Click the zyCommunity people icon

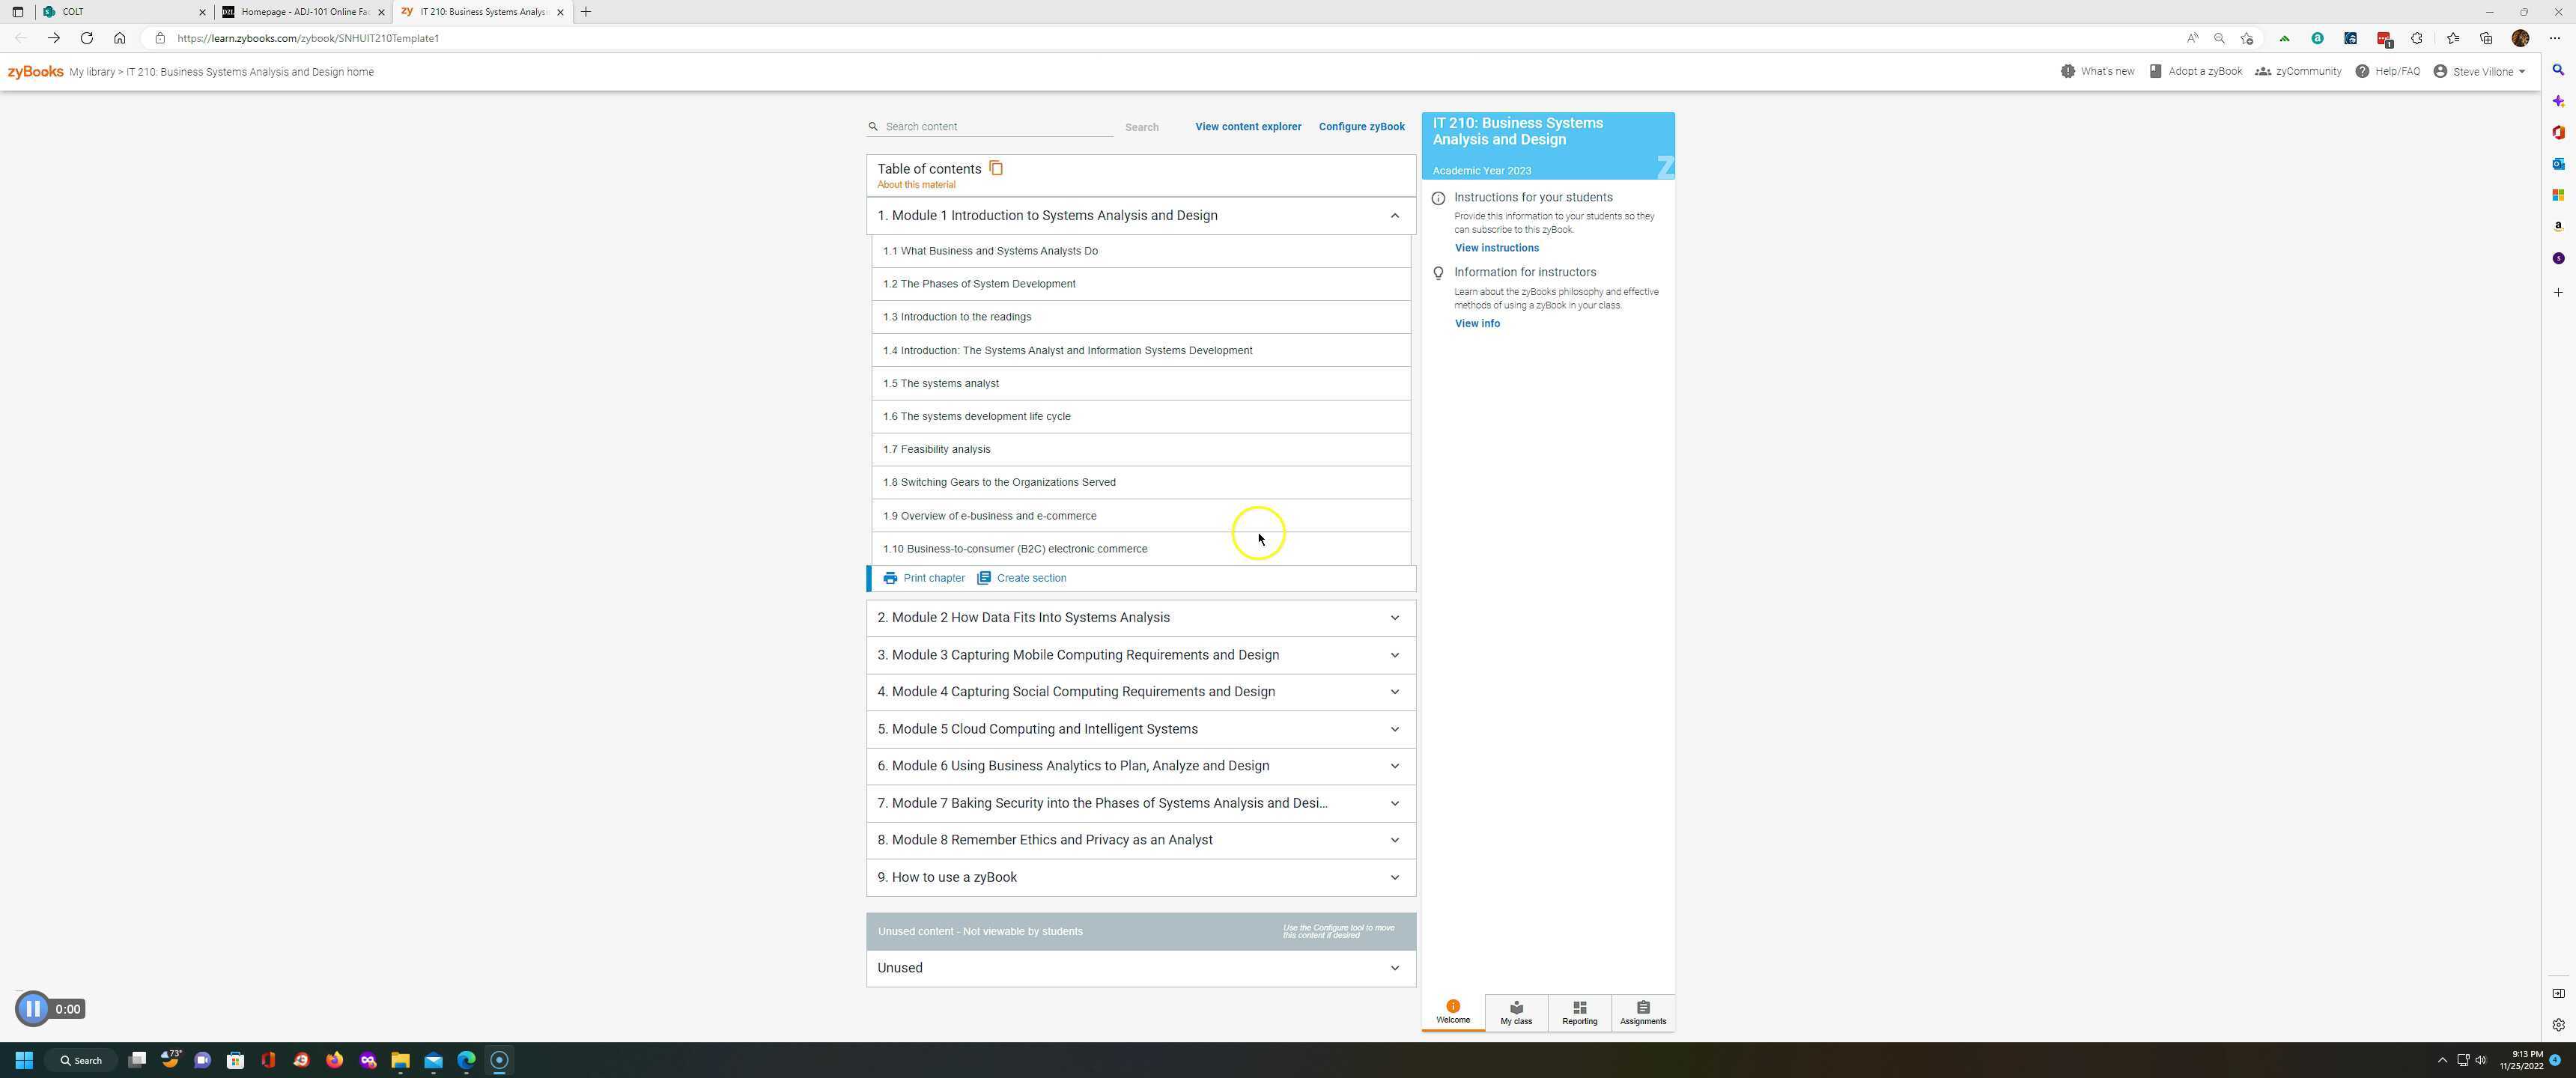(x=2262, y=72)
